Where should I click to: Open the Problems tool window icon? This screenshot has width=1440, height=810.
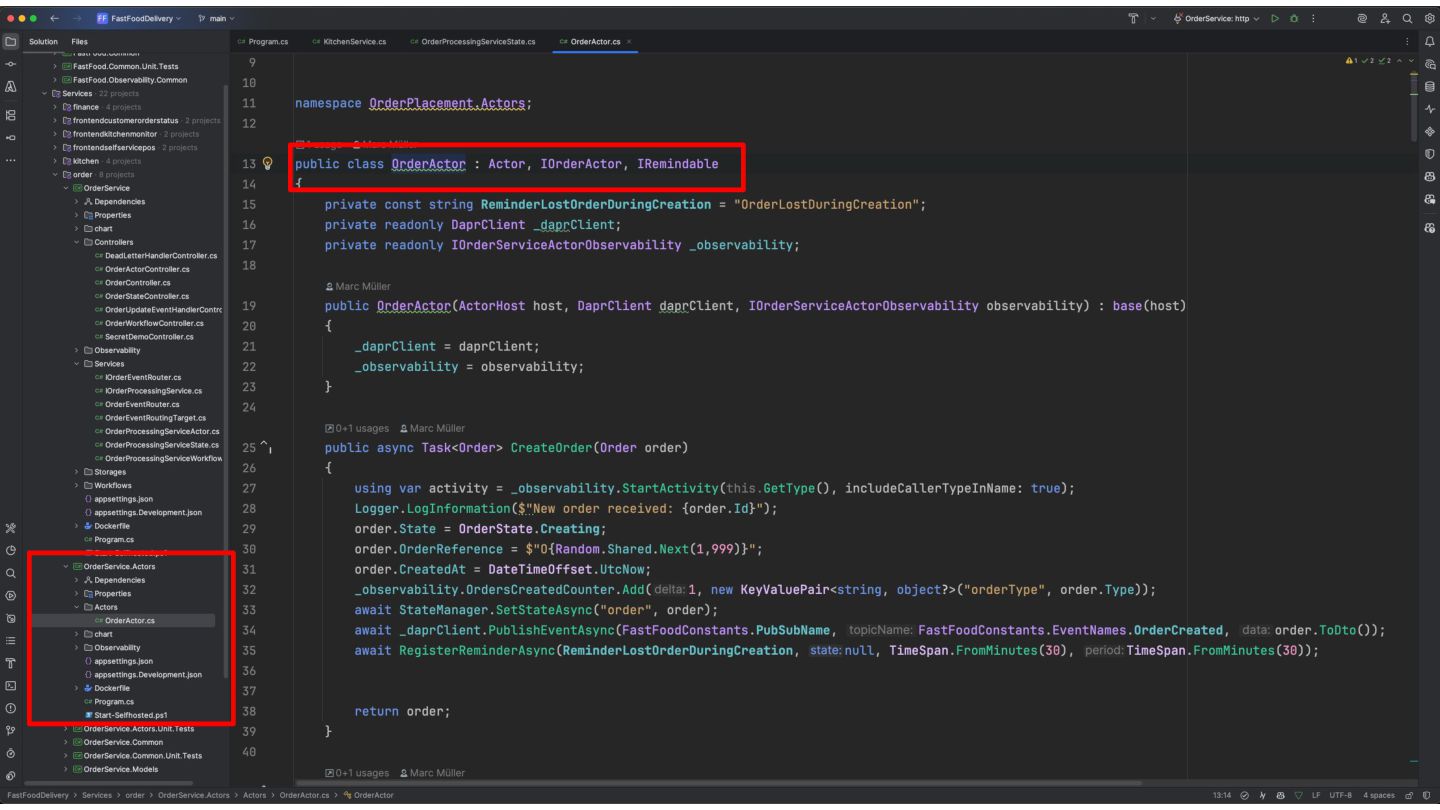(x=10, y=709)
